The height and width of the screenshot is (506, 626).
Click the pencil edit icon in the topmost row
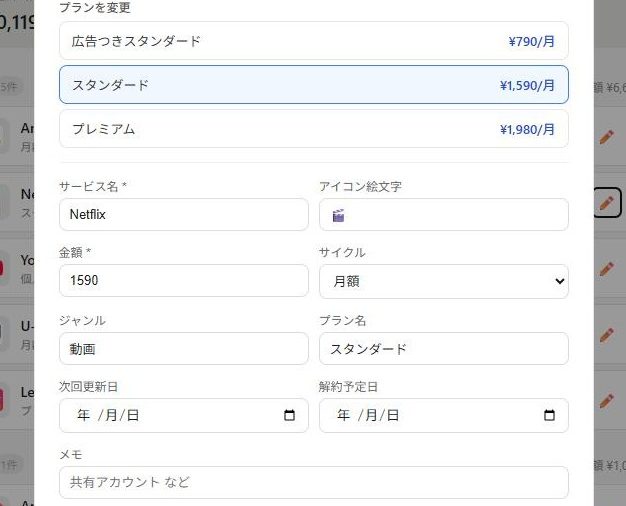point(607,137)
